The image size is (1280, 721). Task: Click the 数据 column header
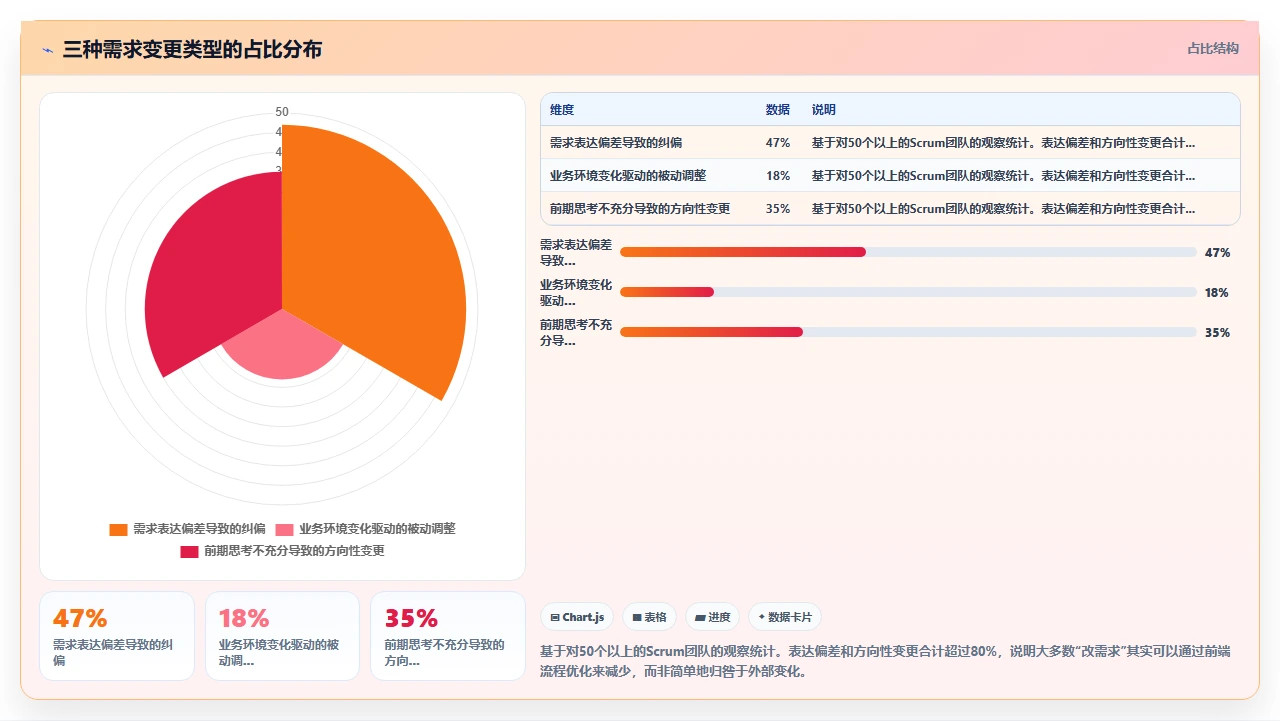point(778,110)
